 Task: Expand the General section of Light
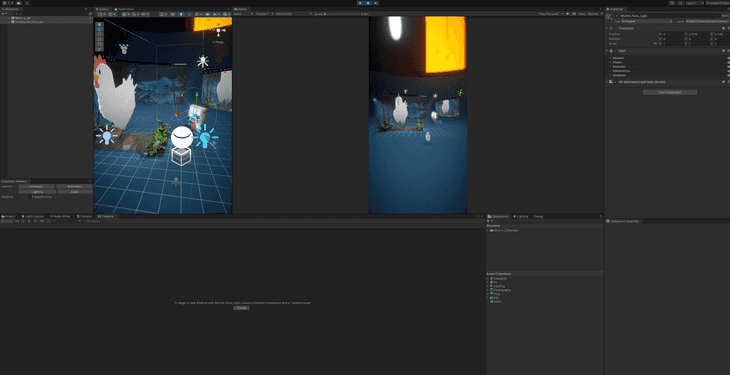[610, 58]
